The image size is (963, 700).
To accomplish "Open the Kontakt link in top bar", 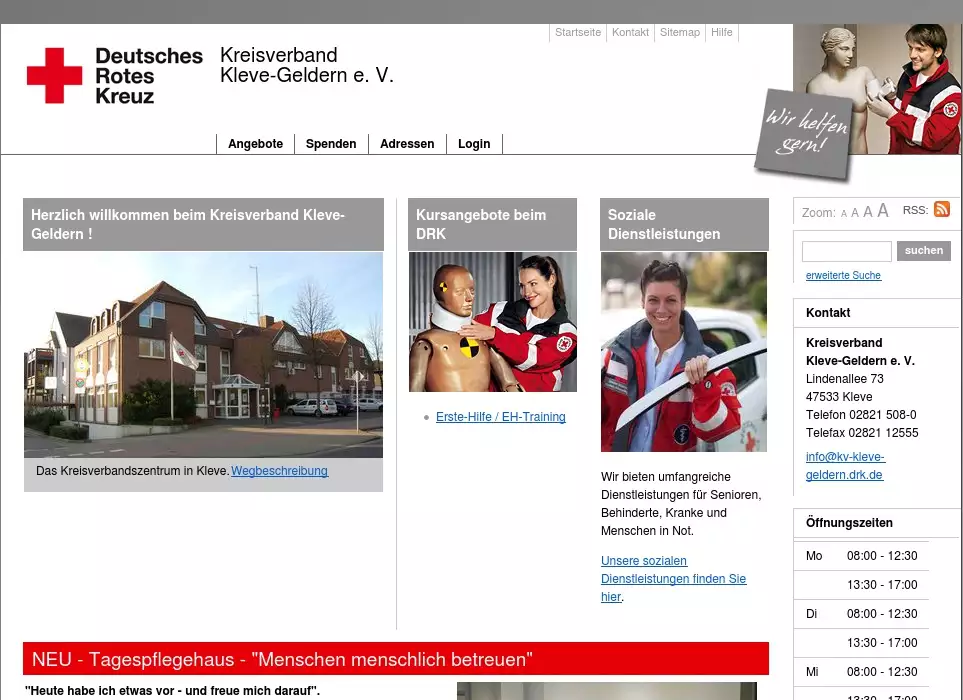I will pos(630,33).
